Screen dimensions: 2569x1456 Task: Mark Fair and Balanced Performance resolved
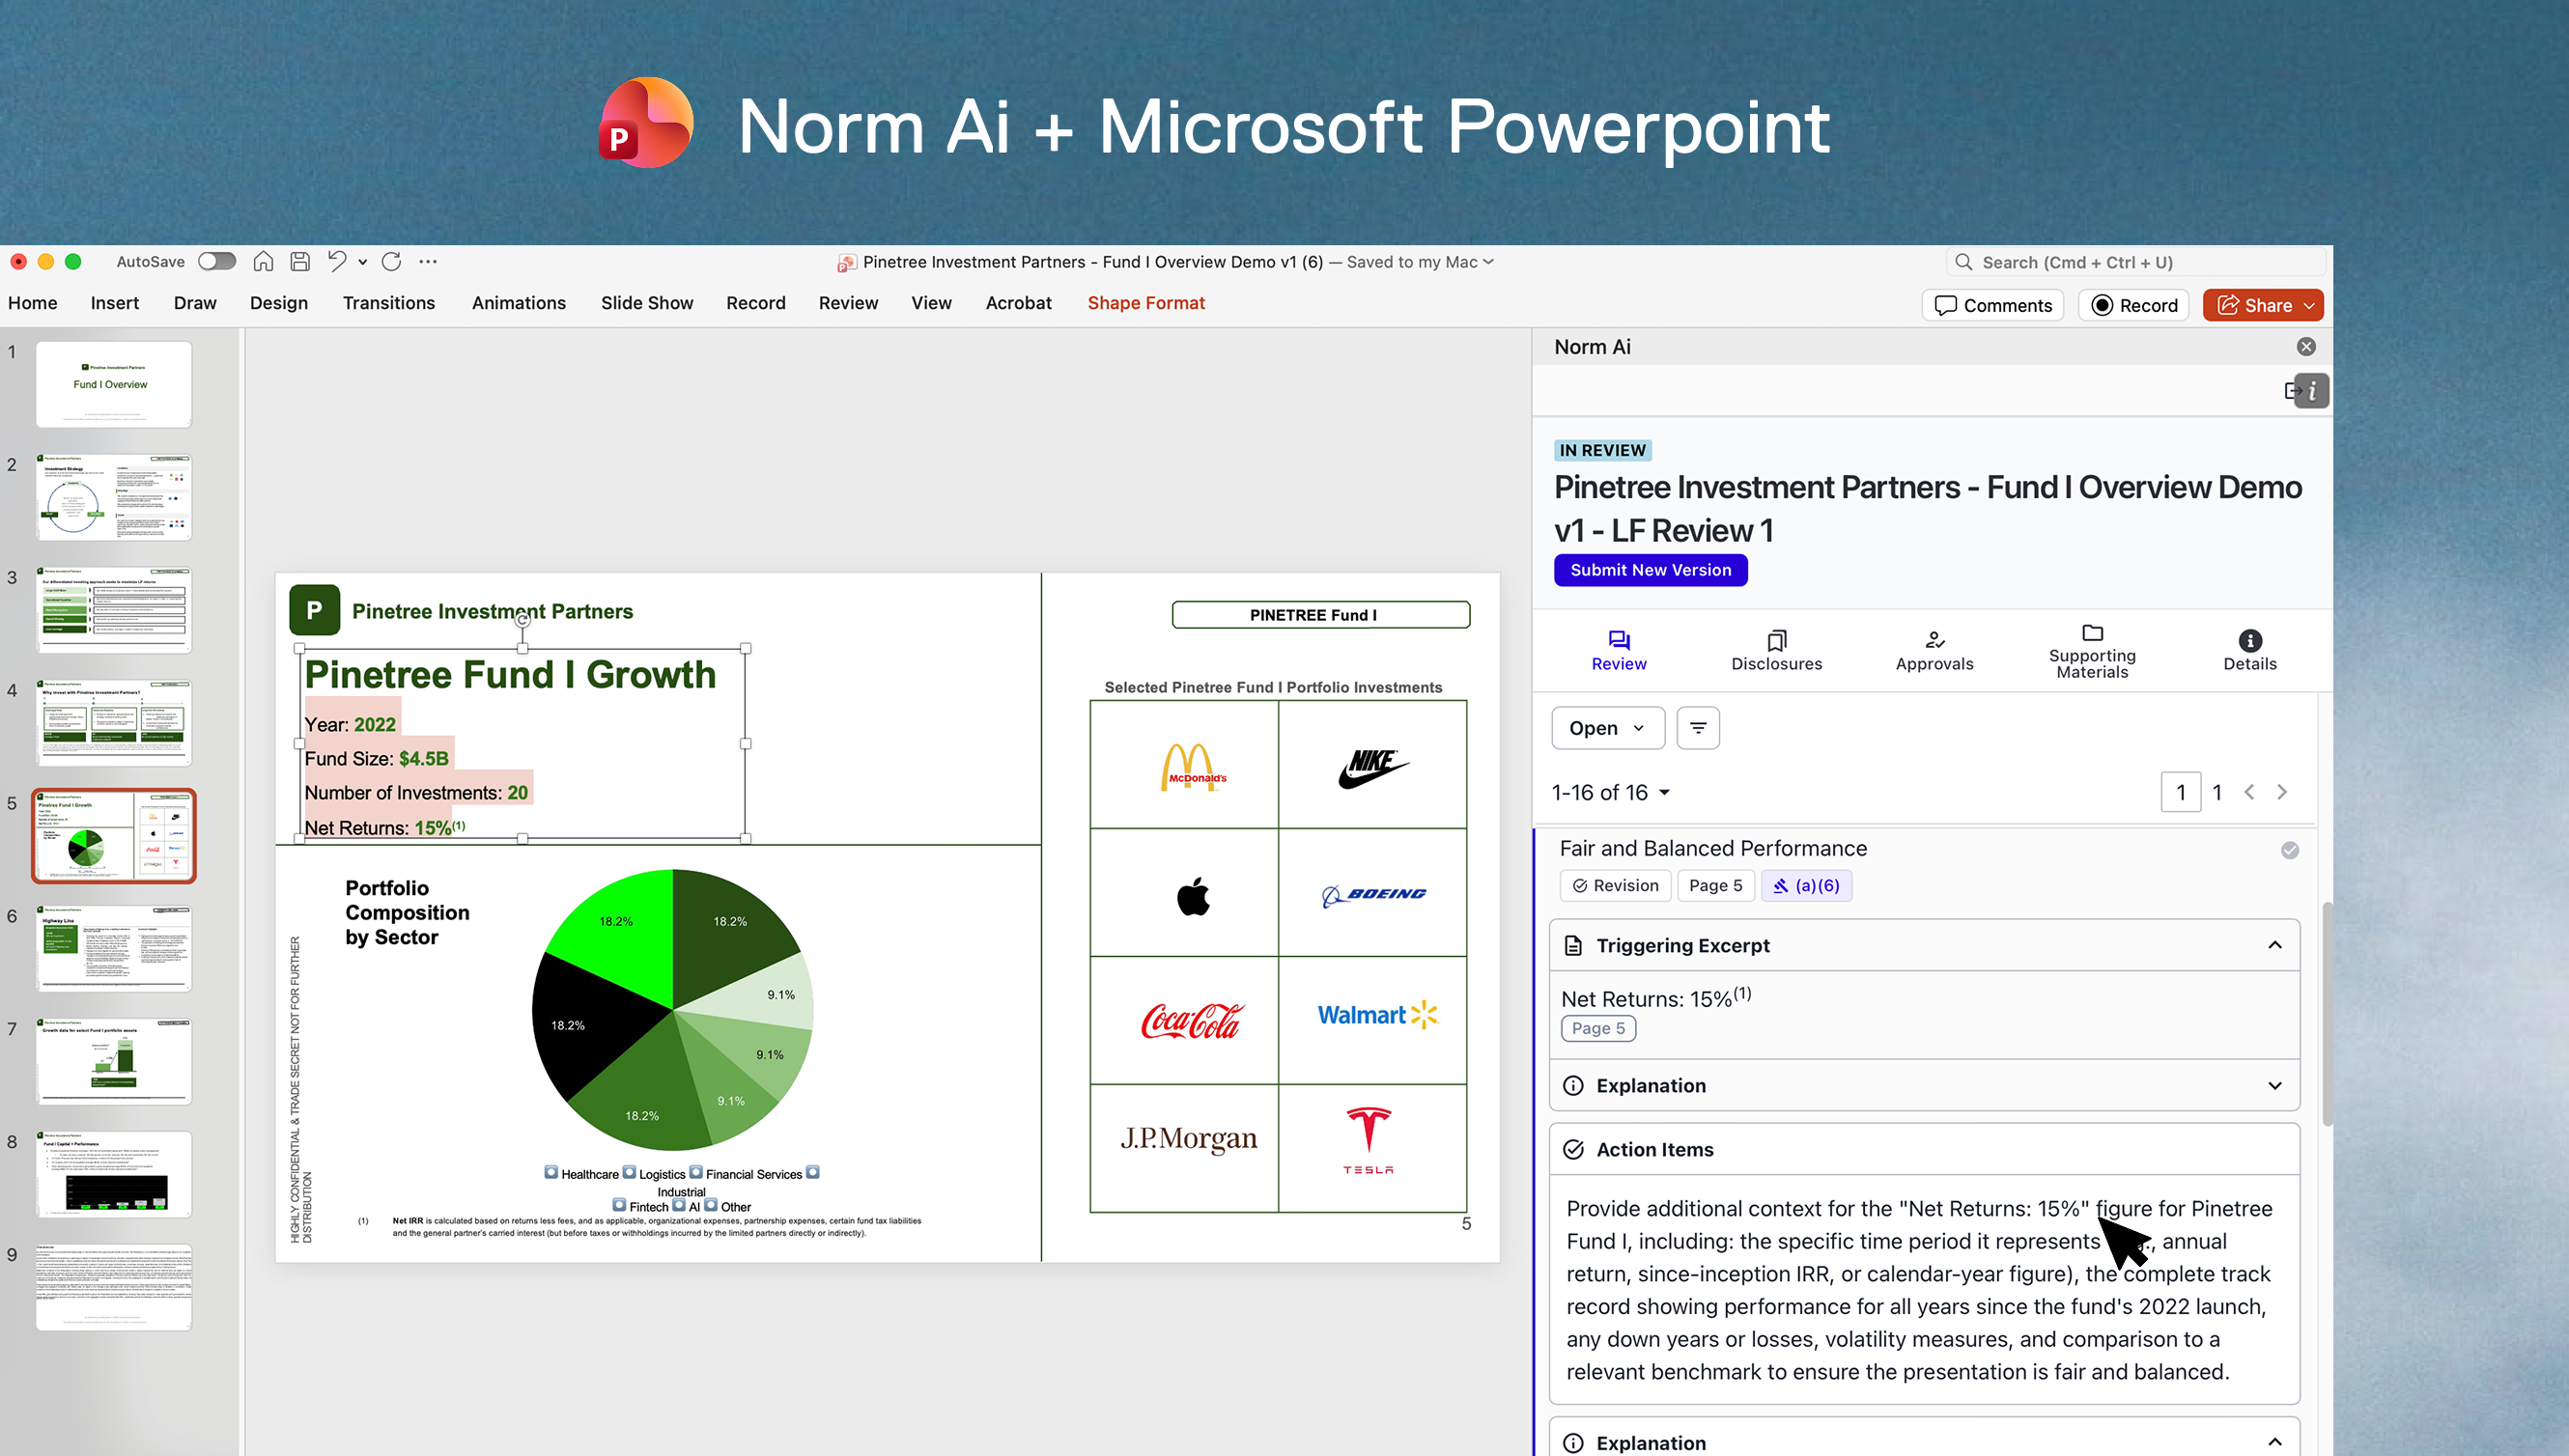click(2289, 850)
